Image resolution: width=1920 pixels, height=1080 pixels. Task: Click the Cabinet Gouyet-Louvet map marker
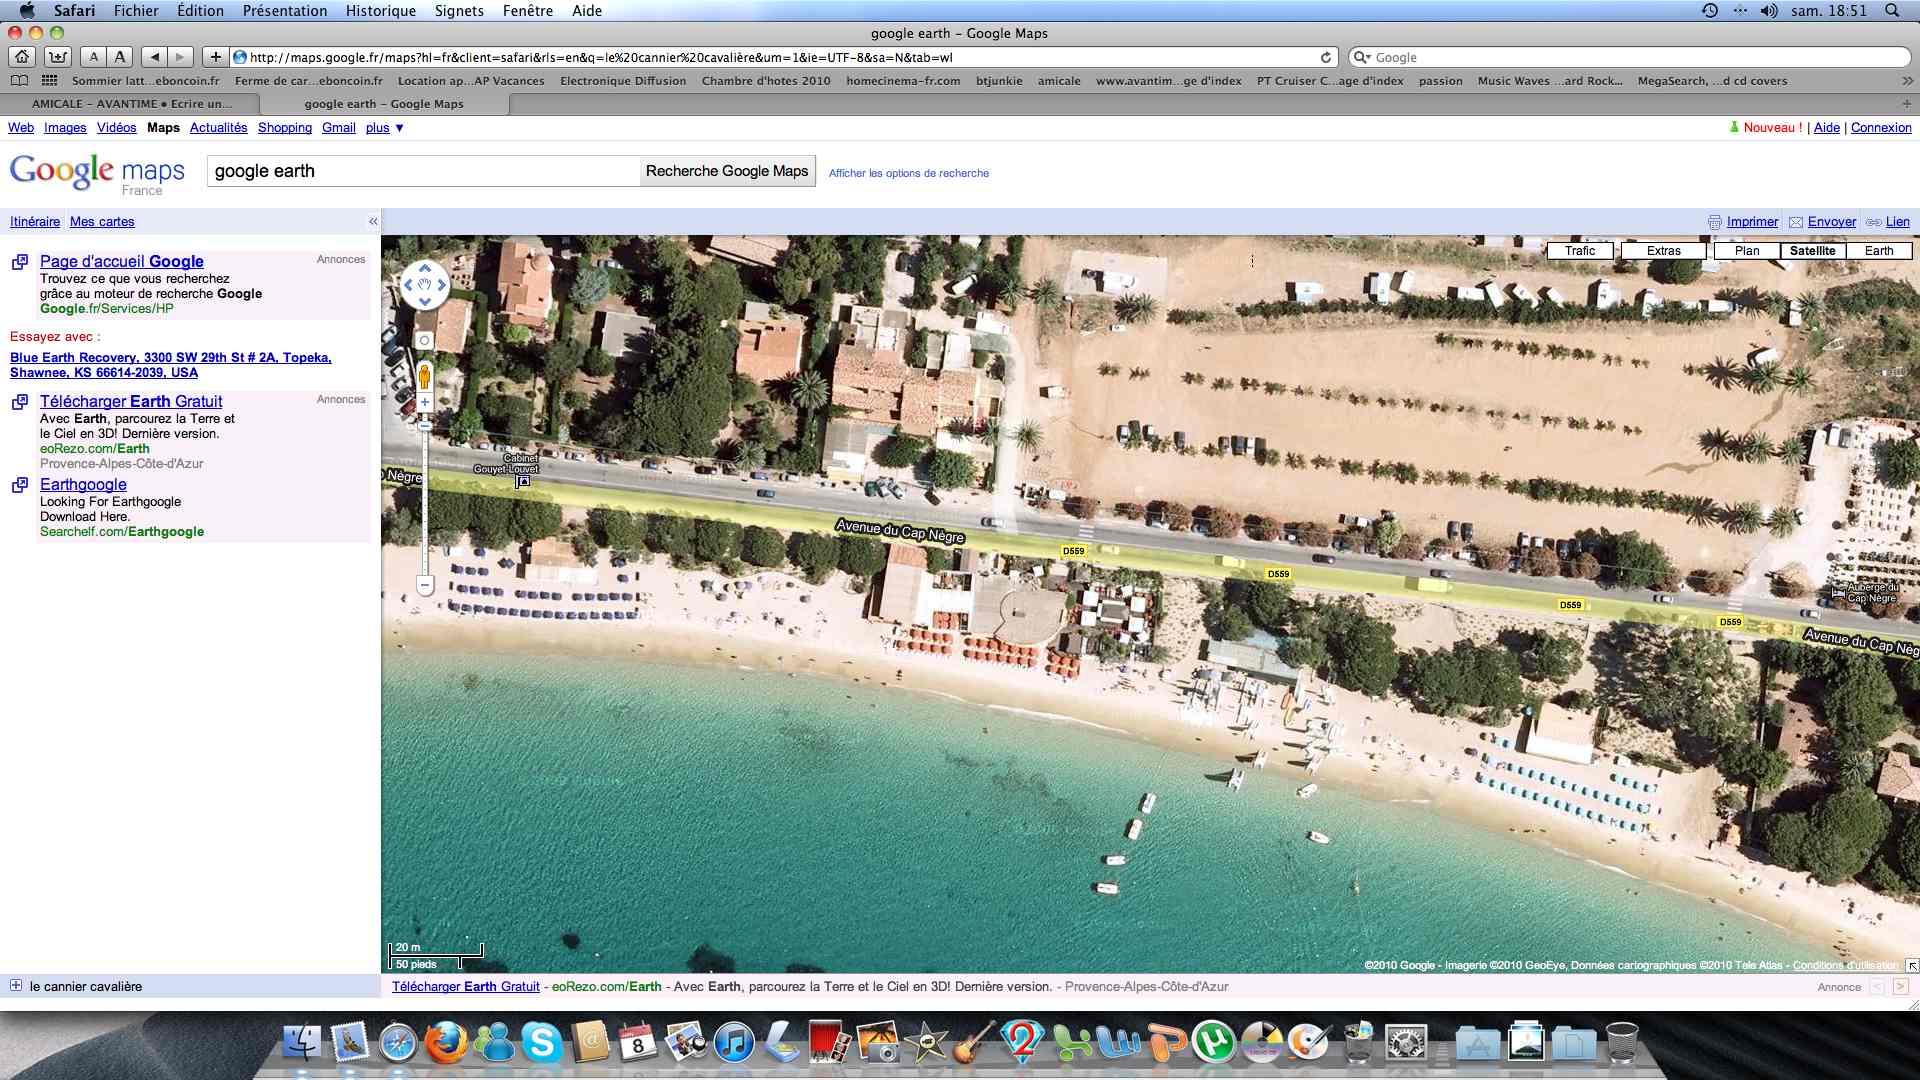tap(522, 482)
